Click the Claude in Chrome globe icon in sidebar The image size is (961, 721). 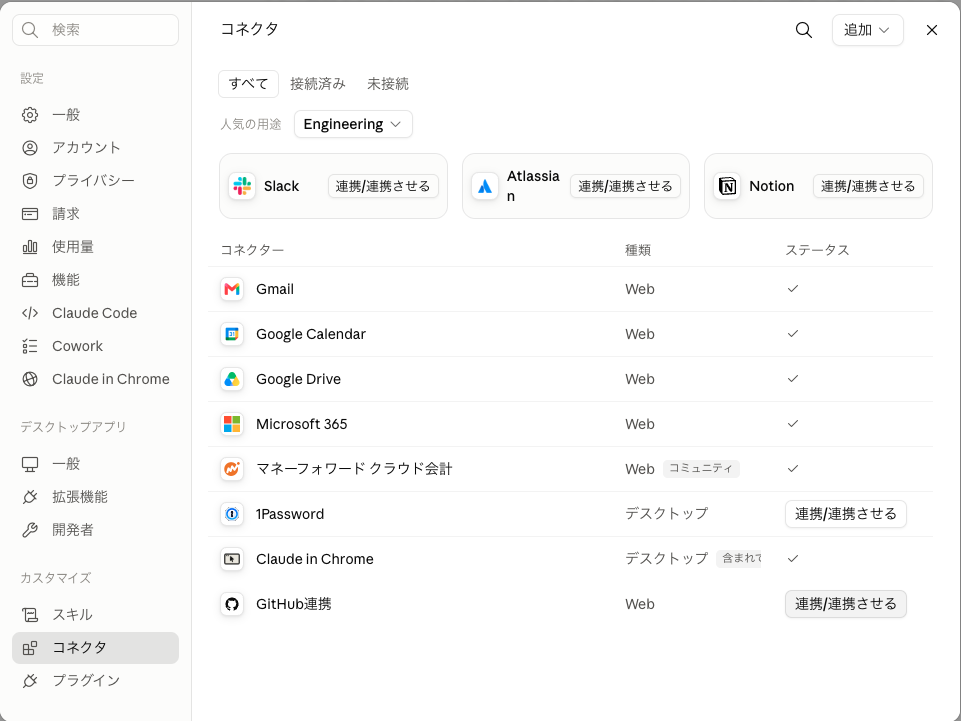point(30,380)
